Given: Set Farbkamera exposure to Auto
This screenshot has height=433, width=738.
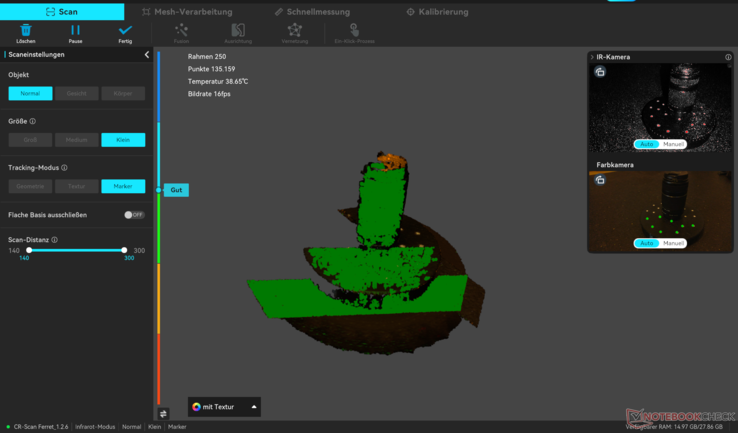Looking at the screenshot, I should pyautogui.click(x=646, y=243).
